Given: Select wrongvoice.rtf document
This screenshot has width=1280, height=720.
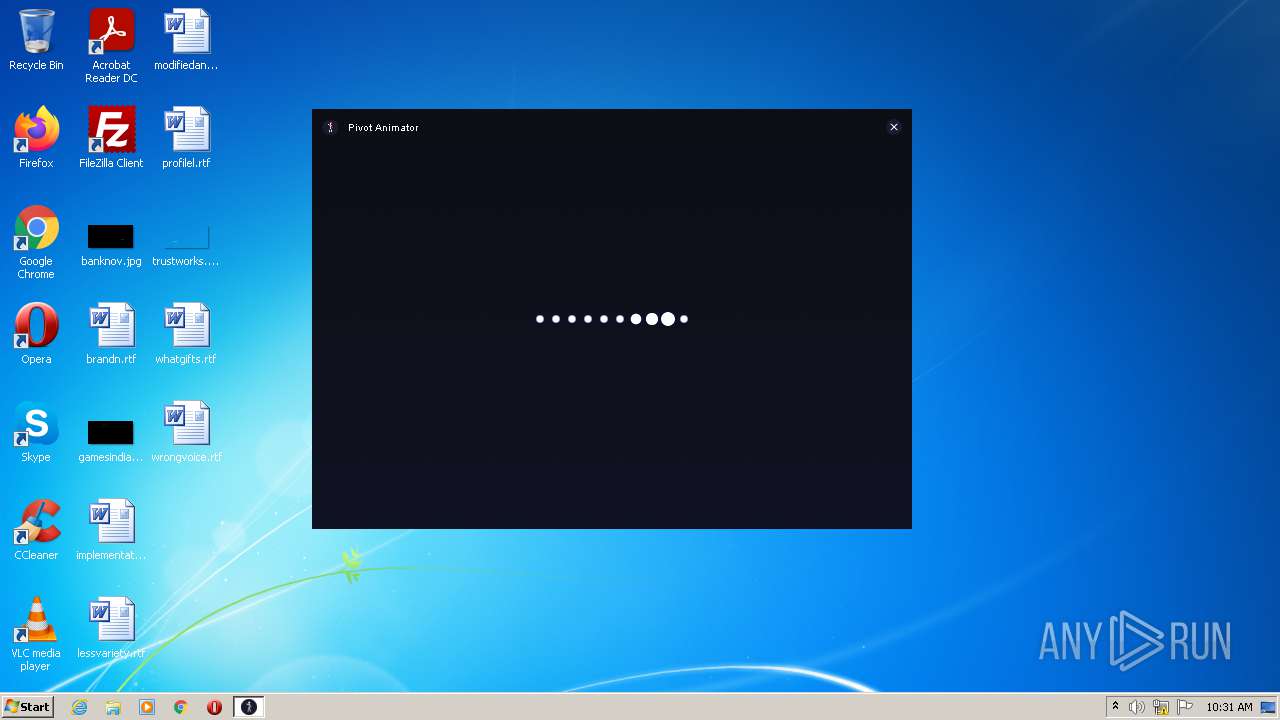Looking at the screenshot, I should click(x=186, y=432).
